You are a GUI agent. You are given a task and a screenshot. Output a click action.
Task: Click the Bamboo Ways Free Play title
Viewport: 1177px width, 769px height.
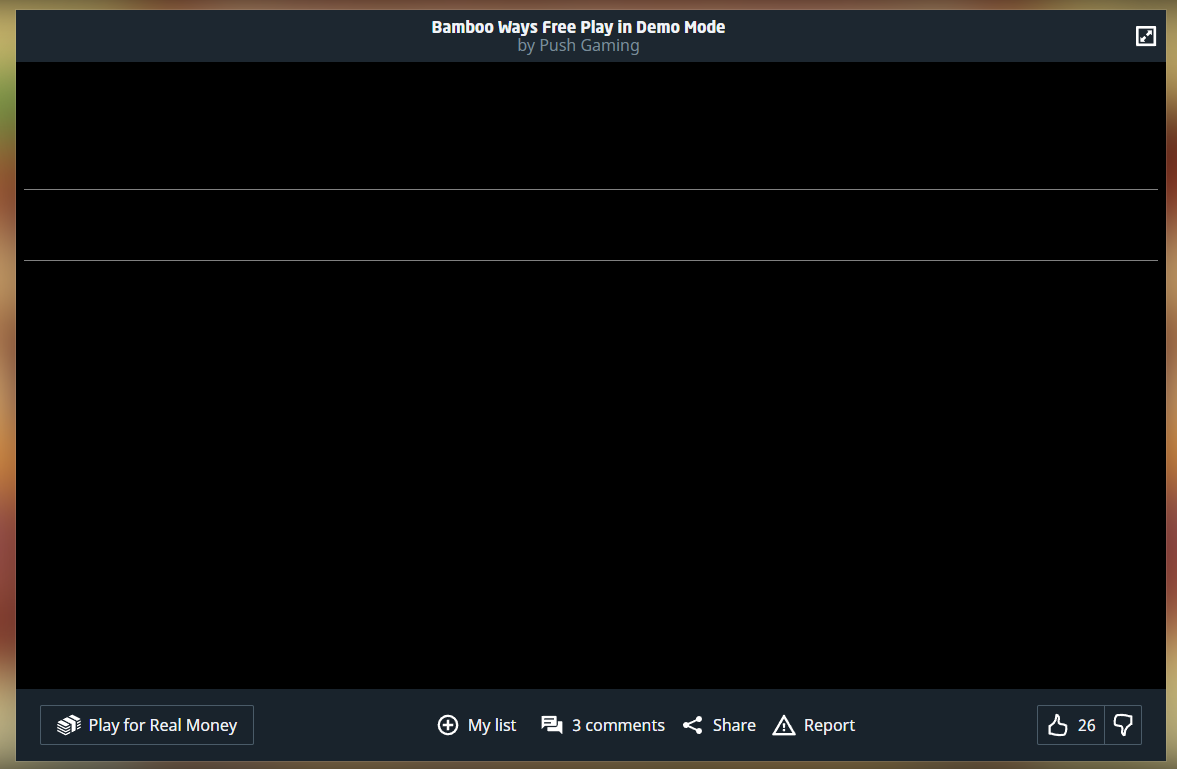[x=578, y=27]
